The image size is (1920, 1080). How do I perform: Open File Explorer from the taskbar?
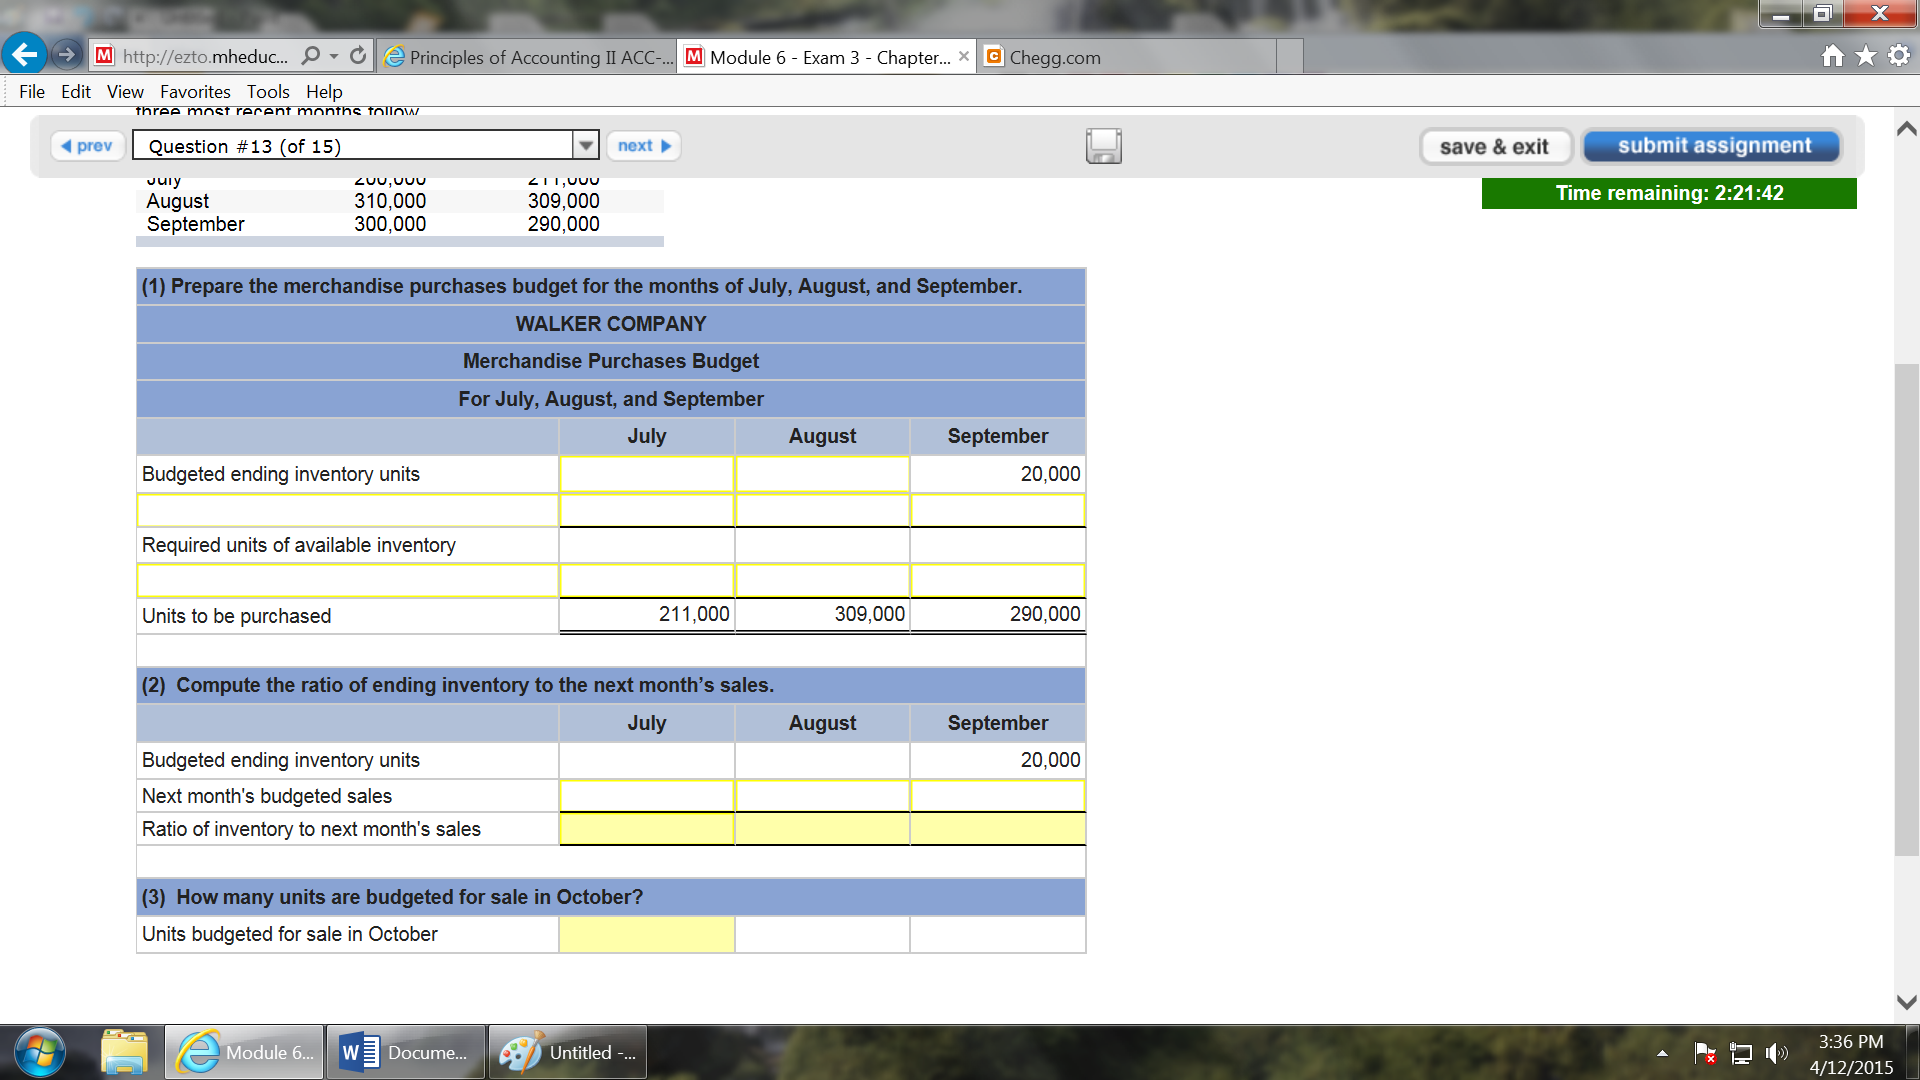pyautogui.click(x=124, y=1052)
